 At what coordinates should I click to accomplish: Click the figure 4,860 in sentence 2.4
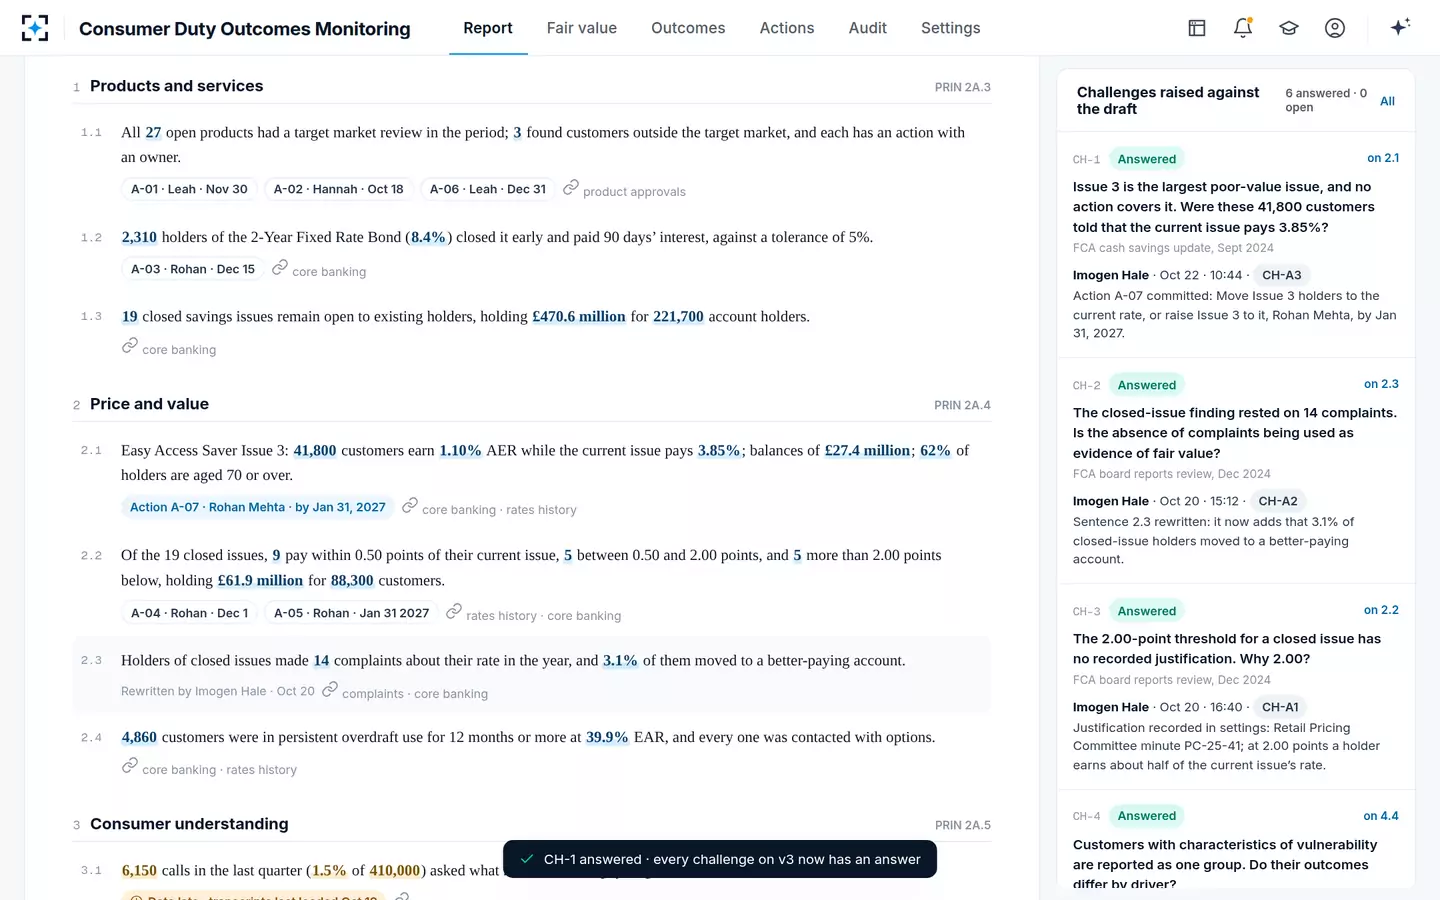[139, 737]
